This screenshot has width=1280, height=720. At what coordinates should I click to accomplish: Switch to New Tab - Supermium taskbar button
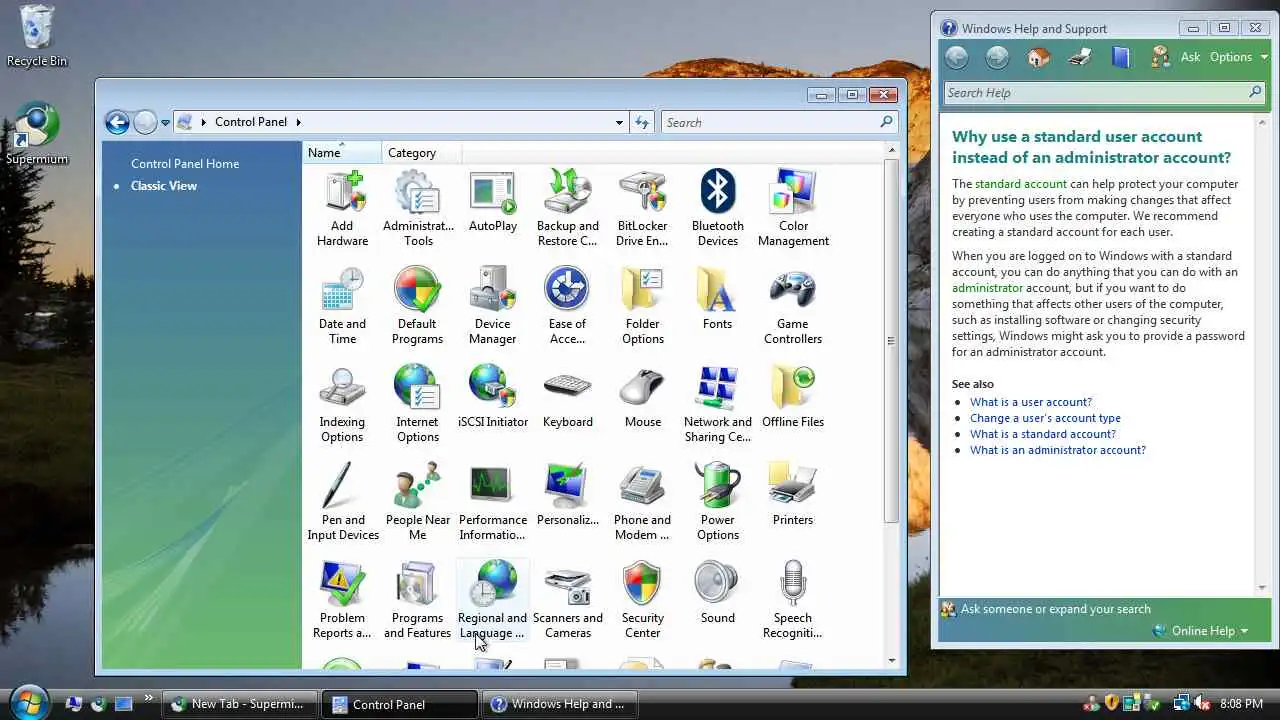pos(240,704)
